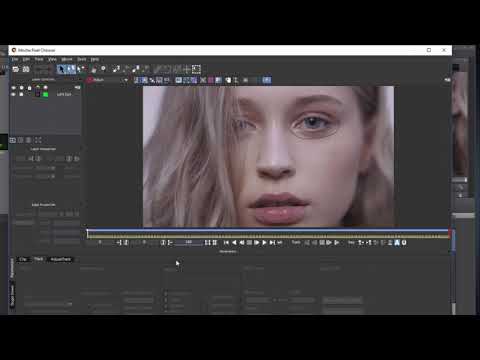Open the AdjustTrack tab
Viewport: 480px width, 360px height.
61,259
